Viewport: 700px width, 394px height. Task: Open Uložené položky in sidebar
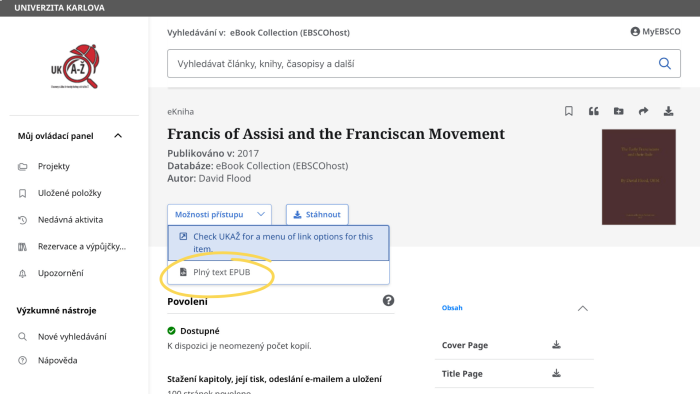tap(69, 193)
